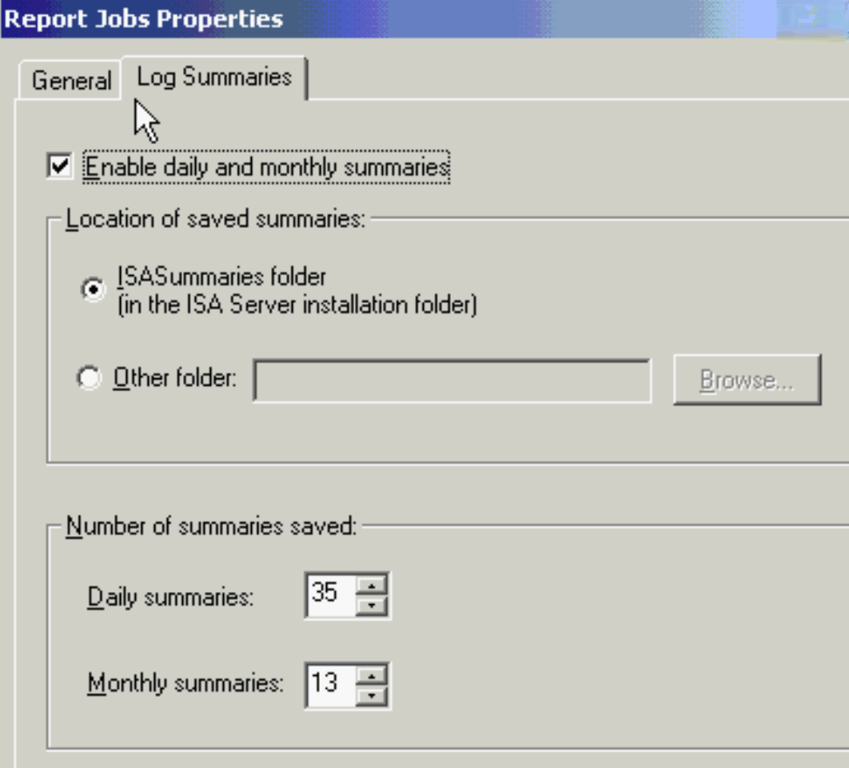Click the Enable daily and monthly summaries label
Image resolution: width=849 pixels, height=768 pixels.
pos(266,167)
